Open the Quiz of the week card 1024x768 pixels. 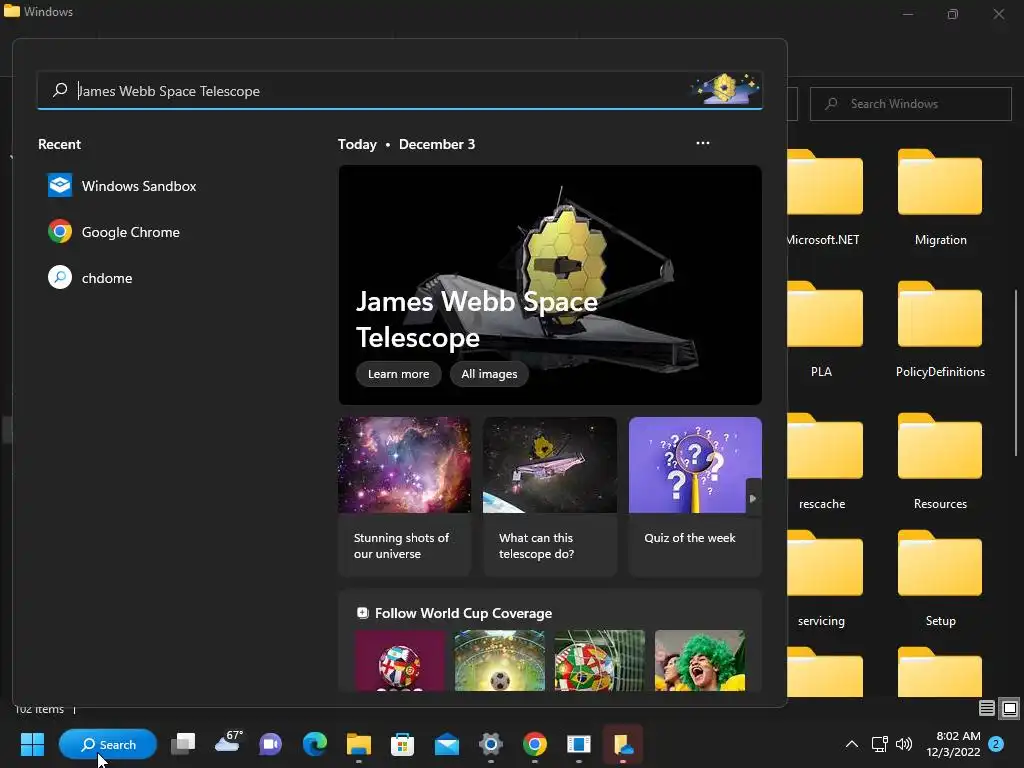(695, 496)
